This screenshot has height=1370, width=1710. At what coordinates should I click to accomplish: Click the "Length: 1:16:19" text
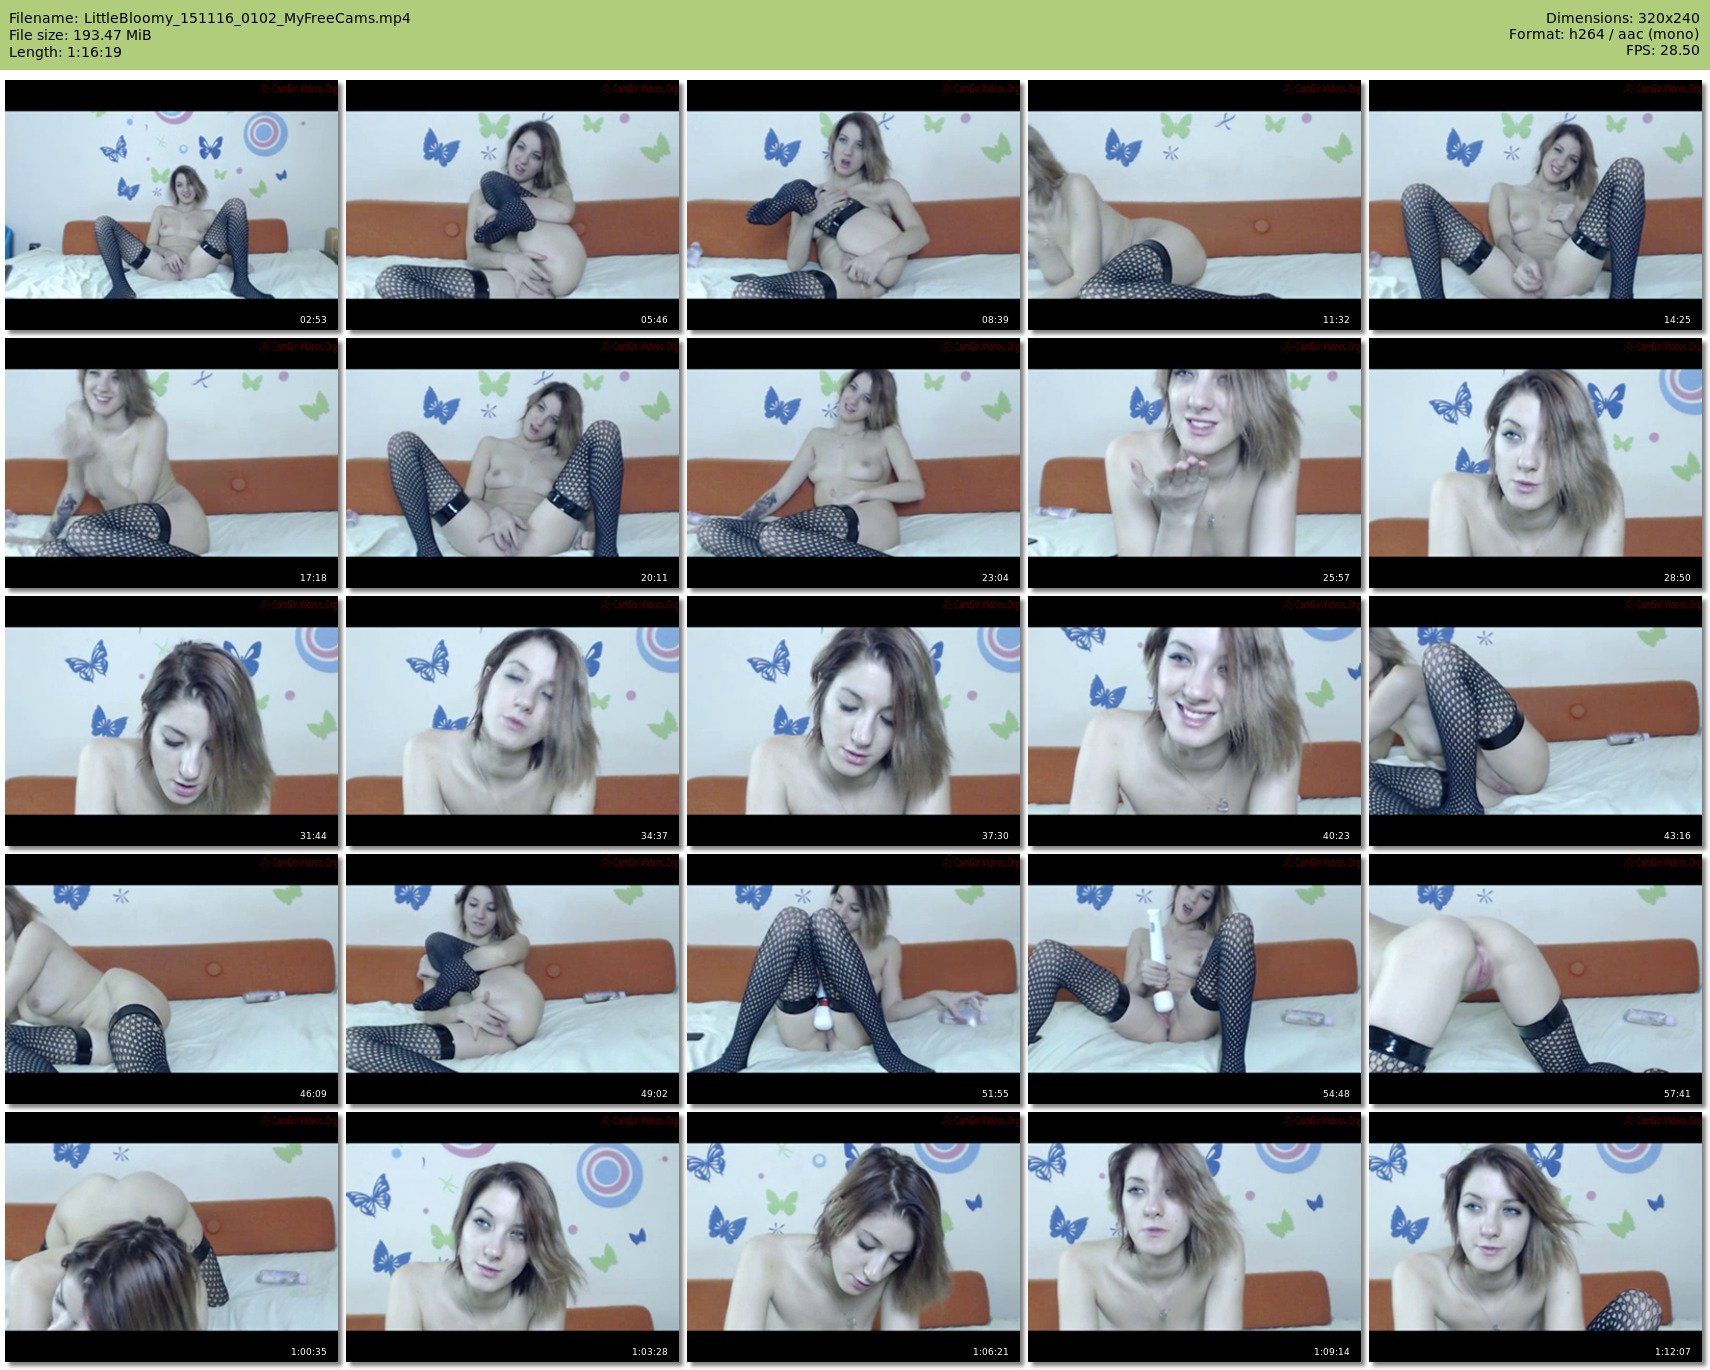(x=65, y=52)
